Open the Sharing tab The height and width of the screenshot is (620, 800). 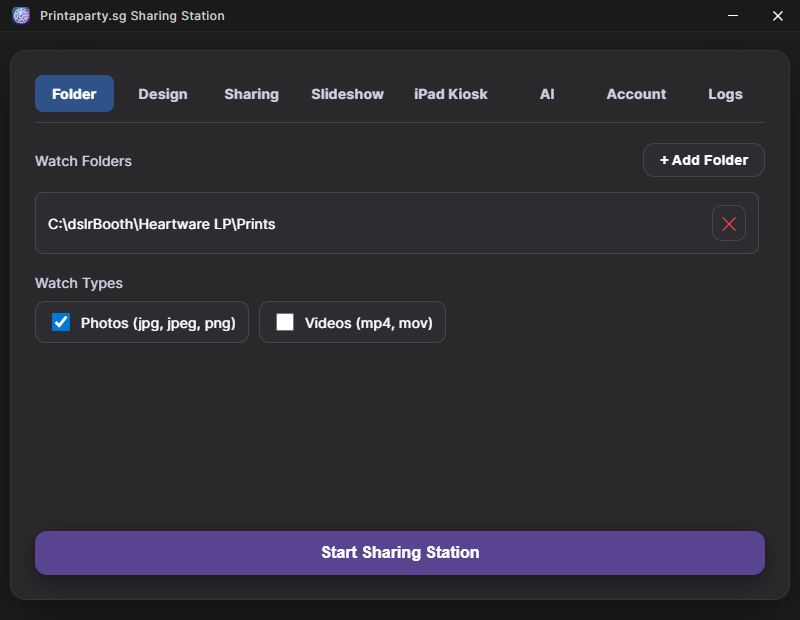point(251,94)
